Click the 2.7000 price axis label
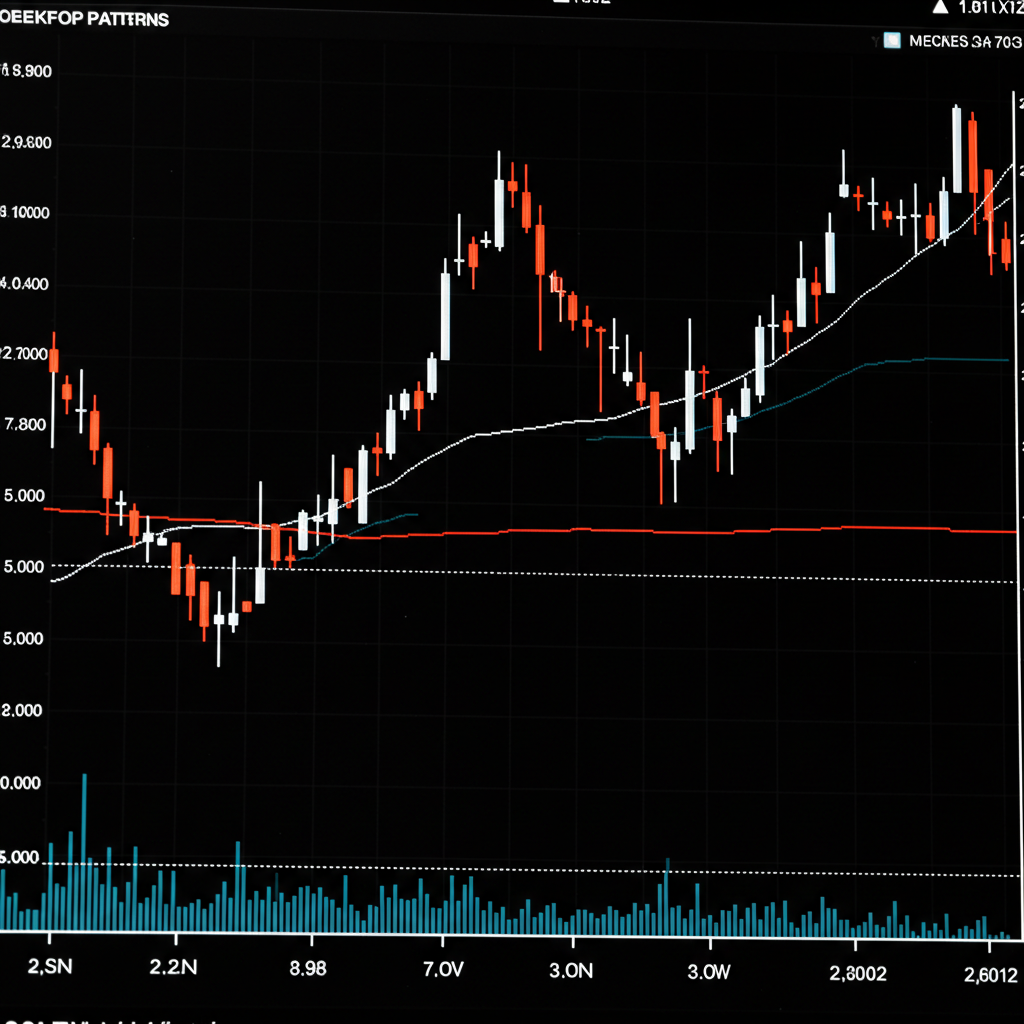This screenshot has width=1024, height=1024. (24, 354)
